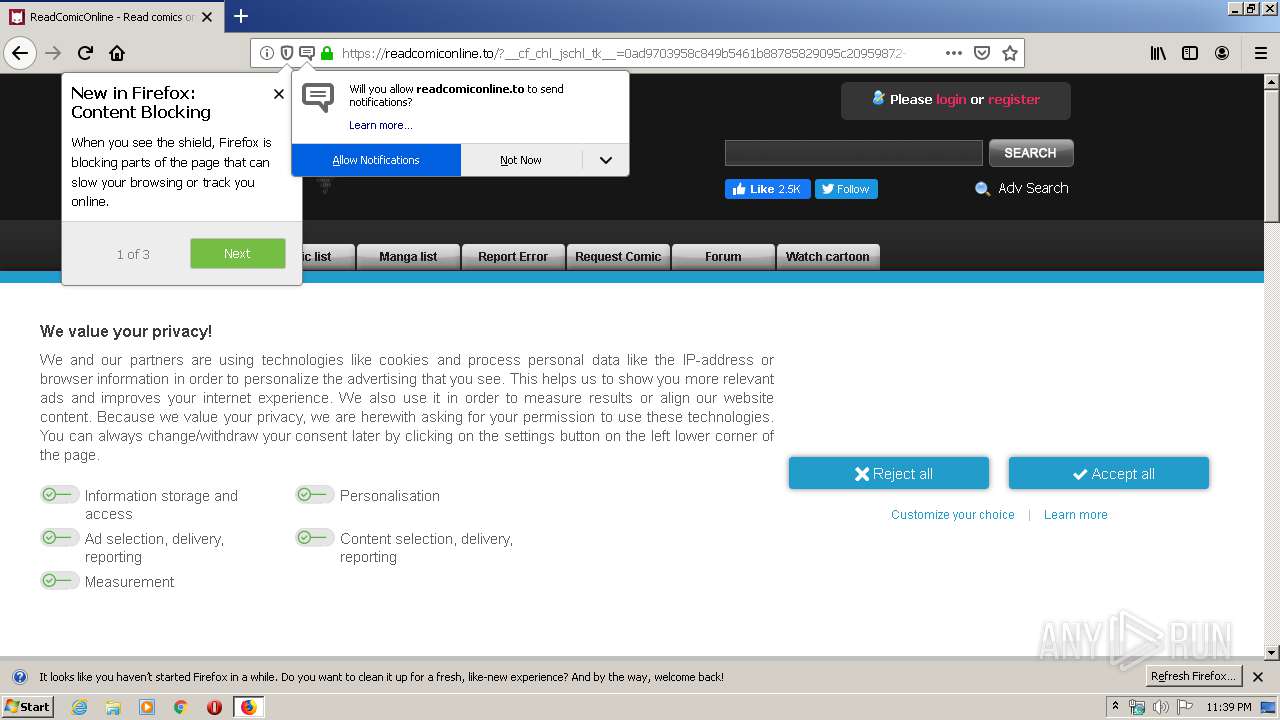Toggle Content selection, delivery, reporting switch

[x=314, y=538]
